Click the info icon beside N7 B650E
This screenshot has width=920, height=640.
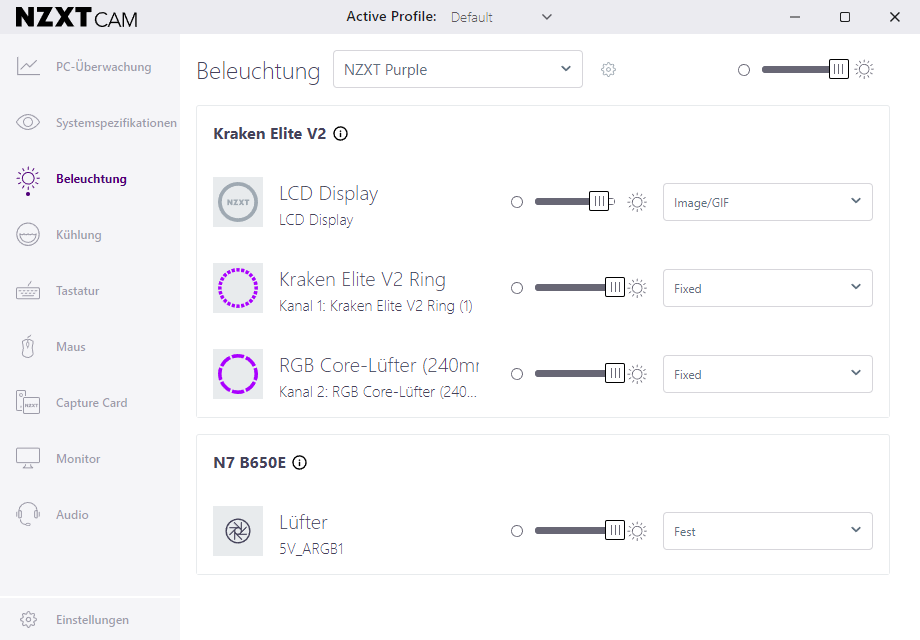pyautogui.click(x=299, y=463)
